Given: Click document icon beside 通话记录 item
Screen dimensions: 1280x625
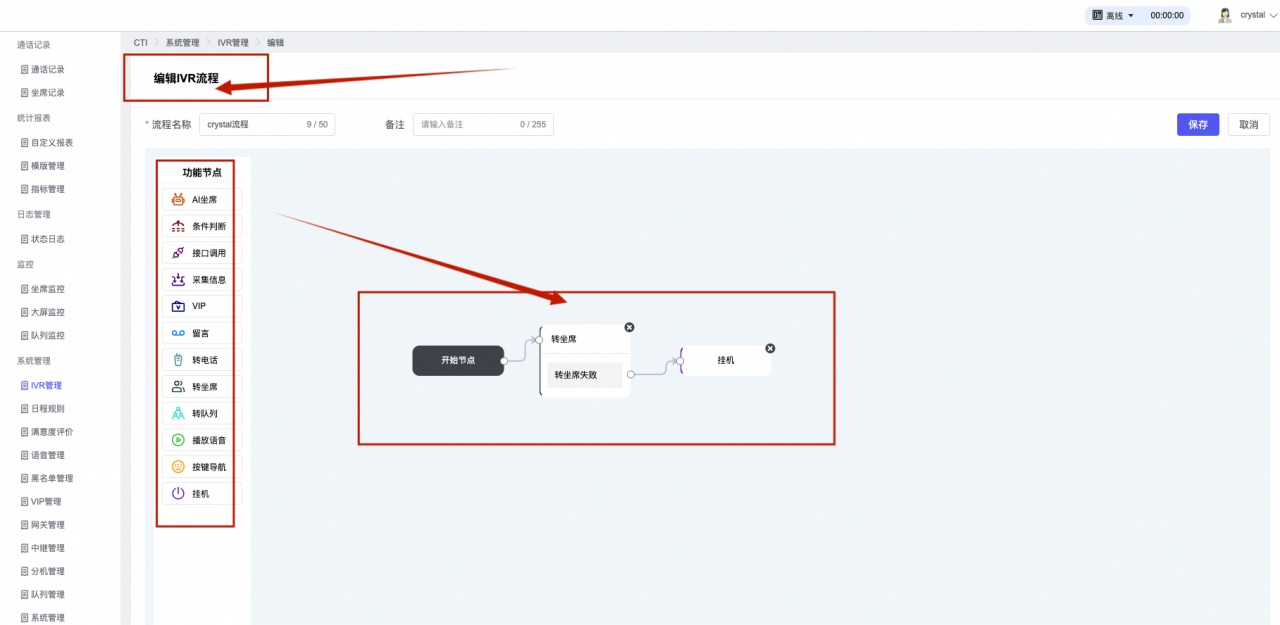Looking at the screenshot, I should [x=25, y=70].
